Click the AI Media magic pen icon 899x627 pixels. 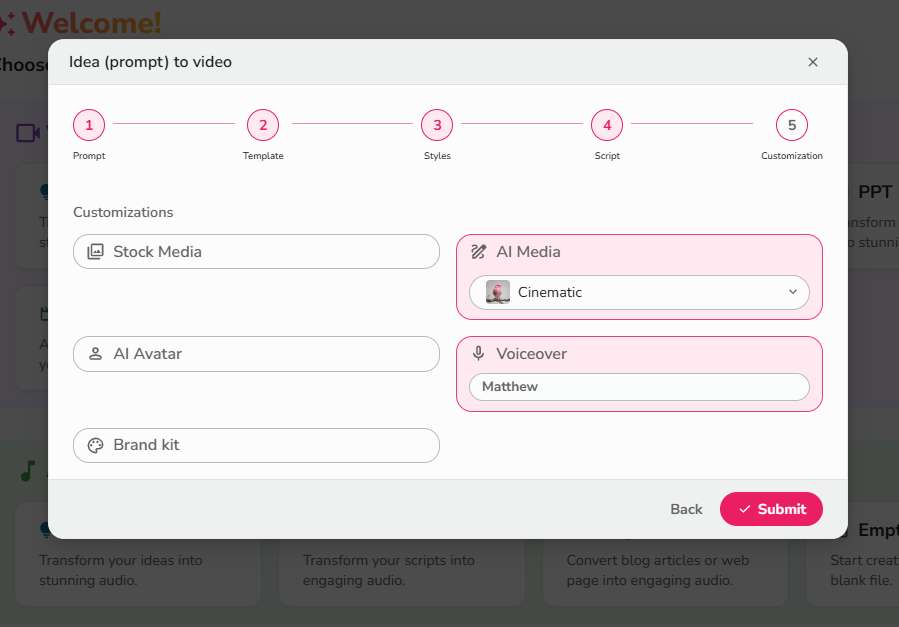pyautogui.click(x=479, y=252)
